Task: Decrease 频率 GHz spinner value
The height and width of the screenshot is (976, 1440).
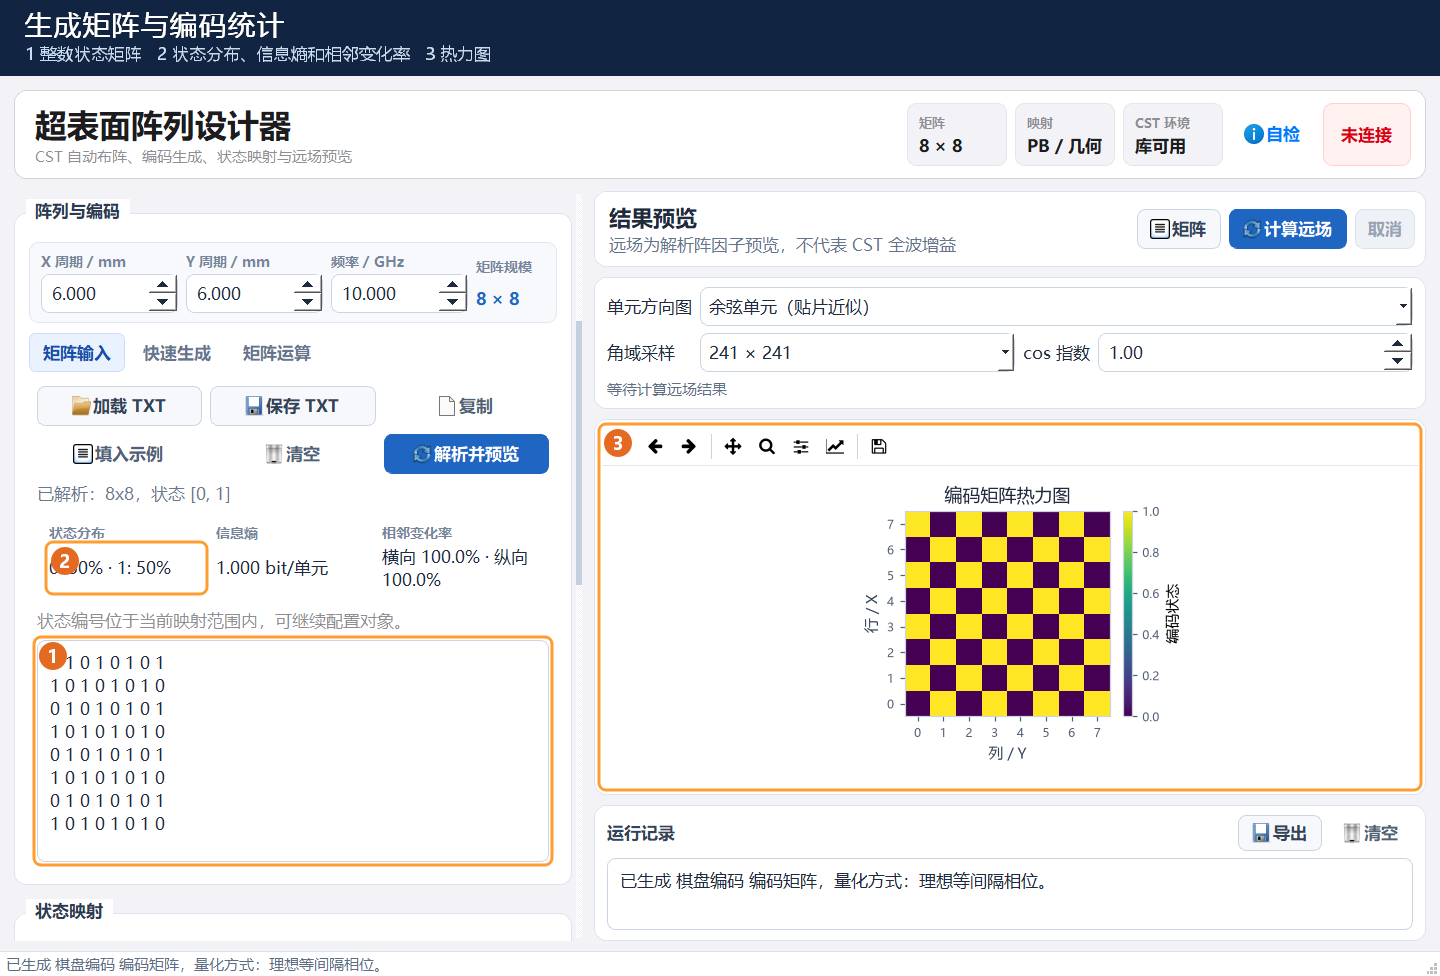Action: tap(453, 303)
